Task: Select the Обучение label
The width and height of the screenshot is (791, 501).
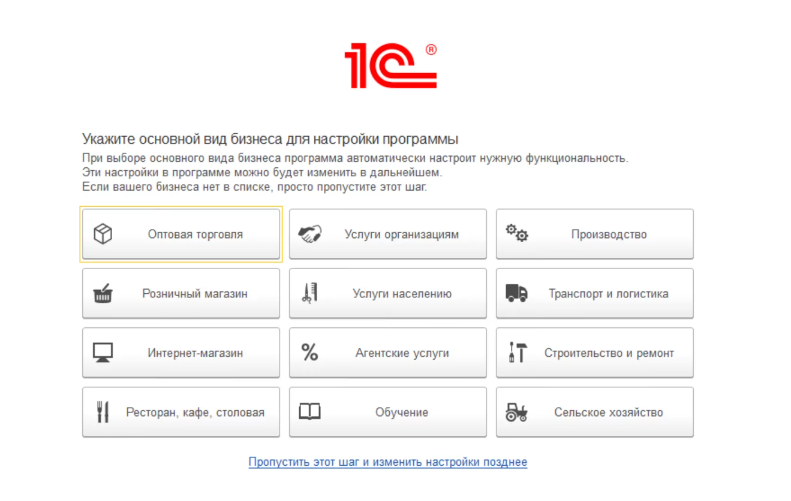Action: point(402,412)
